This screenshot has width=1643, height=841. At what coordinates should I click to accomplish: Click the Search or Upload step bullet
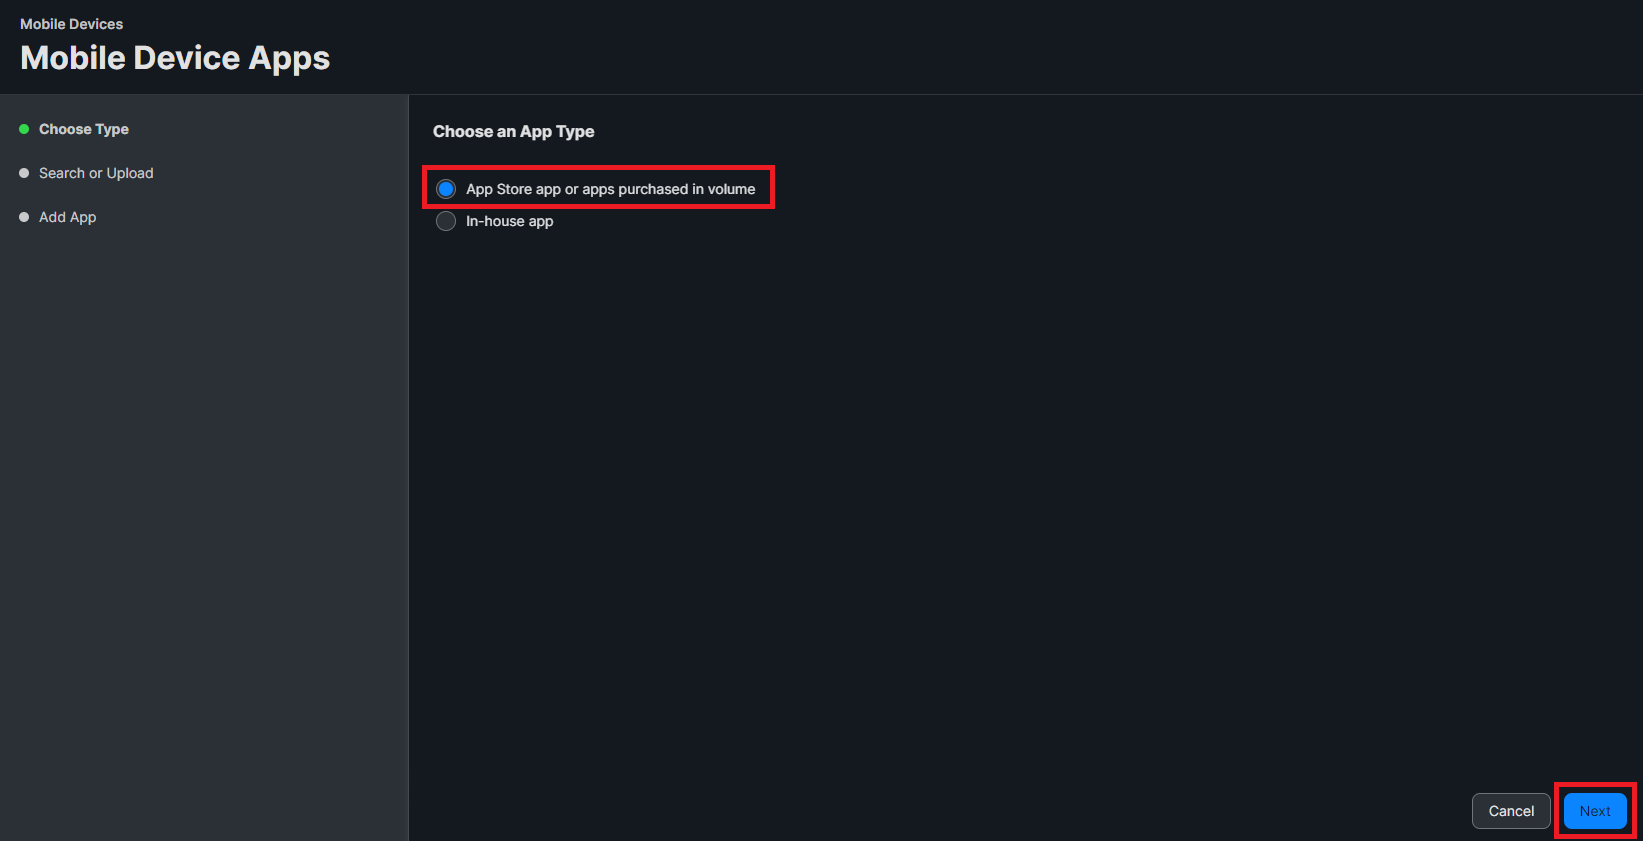(24, 173)
